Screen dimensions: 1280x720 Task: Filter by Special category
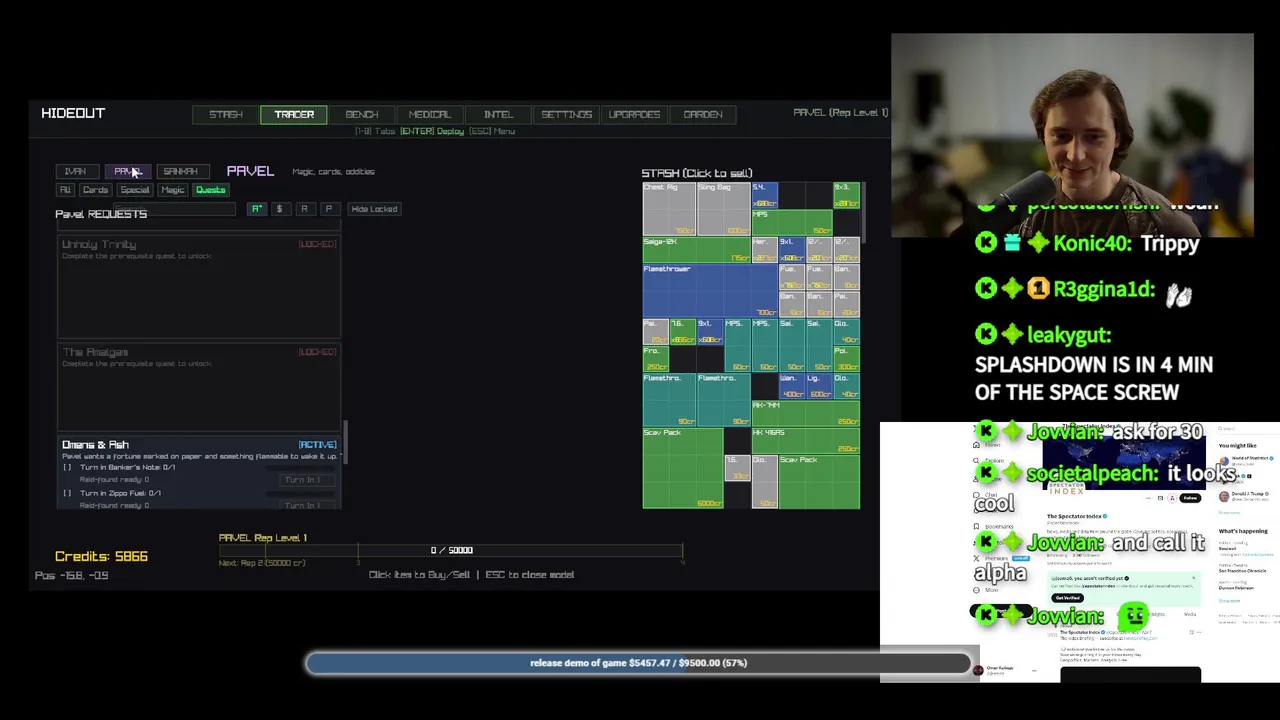coord(134,190)
